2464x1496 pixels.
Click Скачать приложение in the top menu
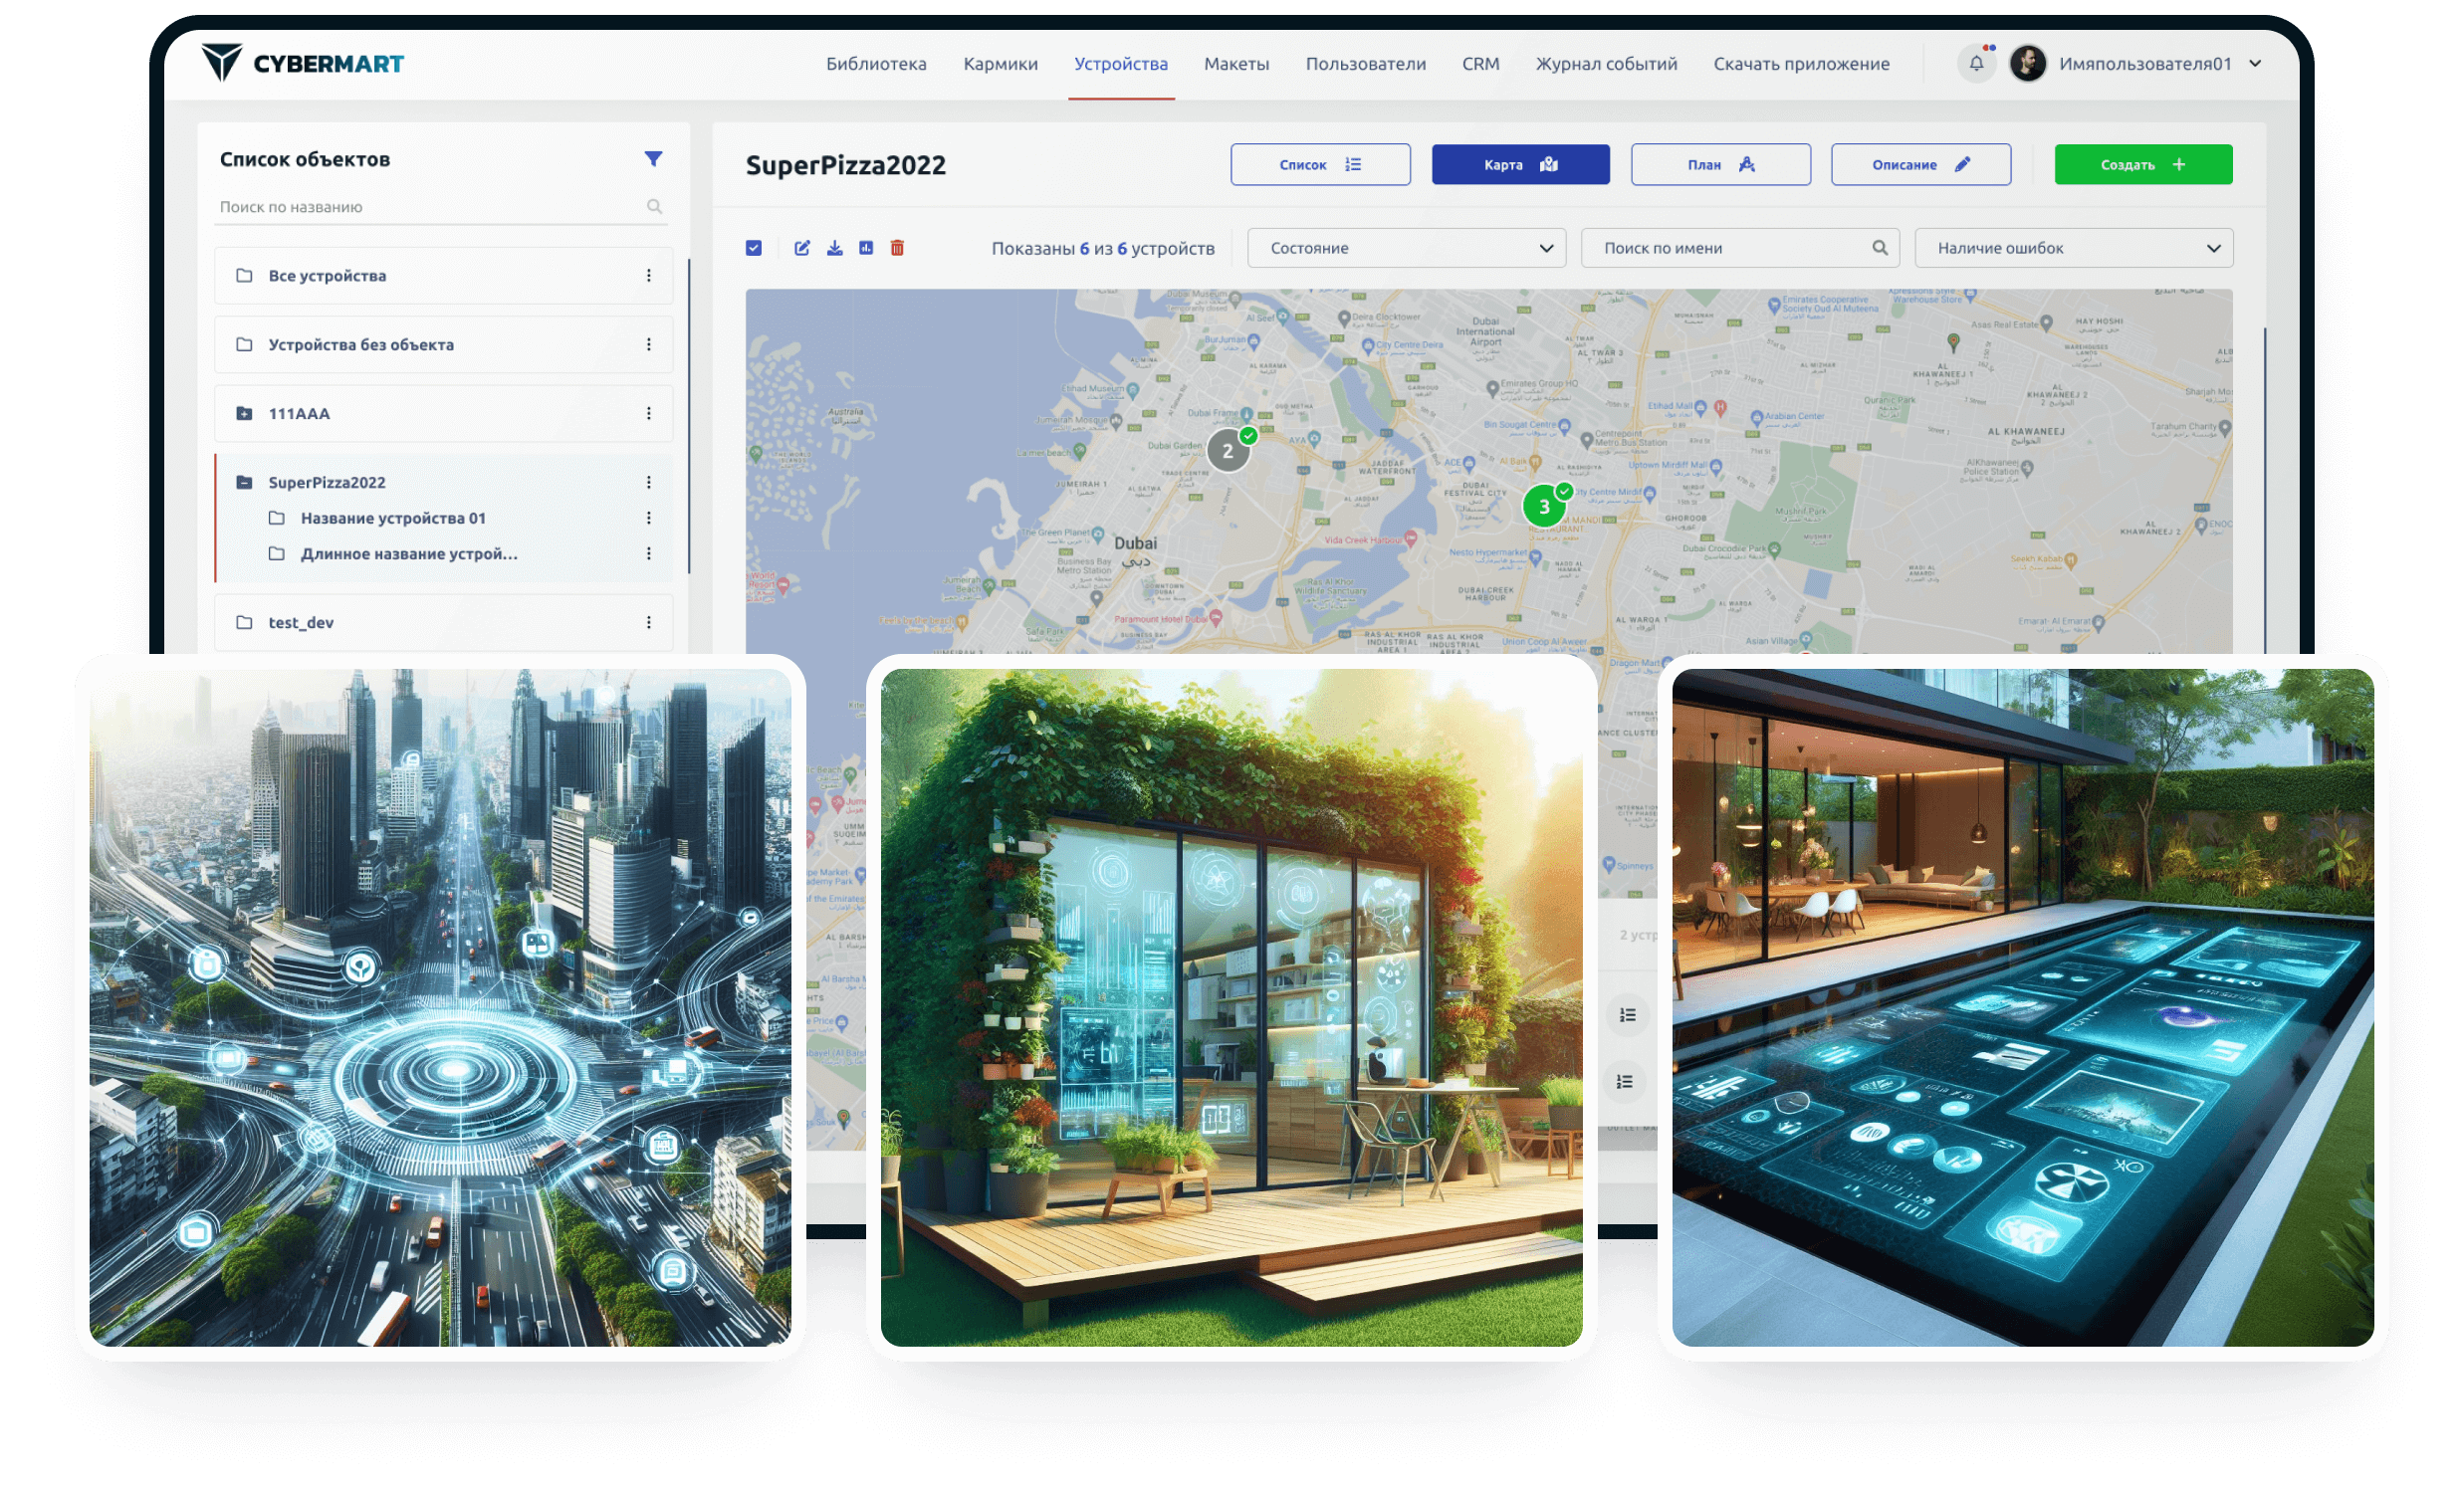pyautogui.click(x=1801, y=64)
